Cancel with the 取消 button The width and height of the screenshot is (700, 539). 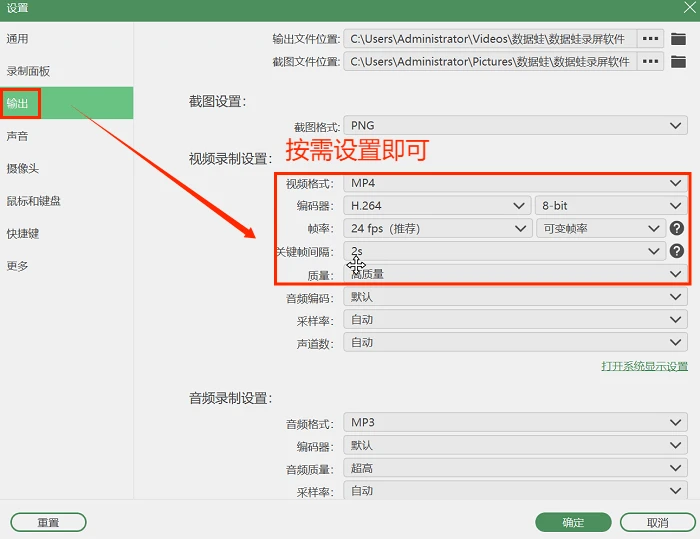[x=658, y=522]
